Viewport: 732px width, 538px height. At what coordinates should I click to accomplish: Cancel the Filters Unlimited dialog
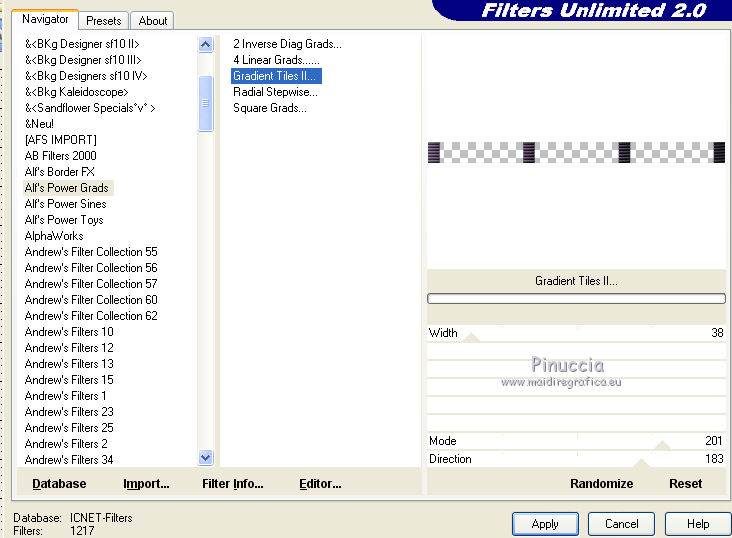click(621, 524)
